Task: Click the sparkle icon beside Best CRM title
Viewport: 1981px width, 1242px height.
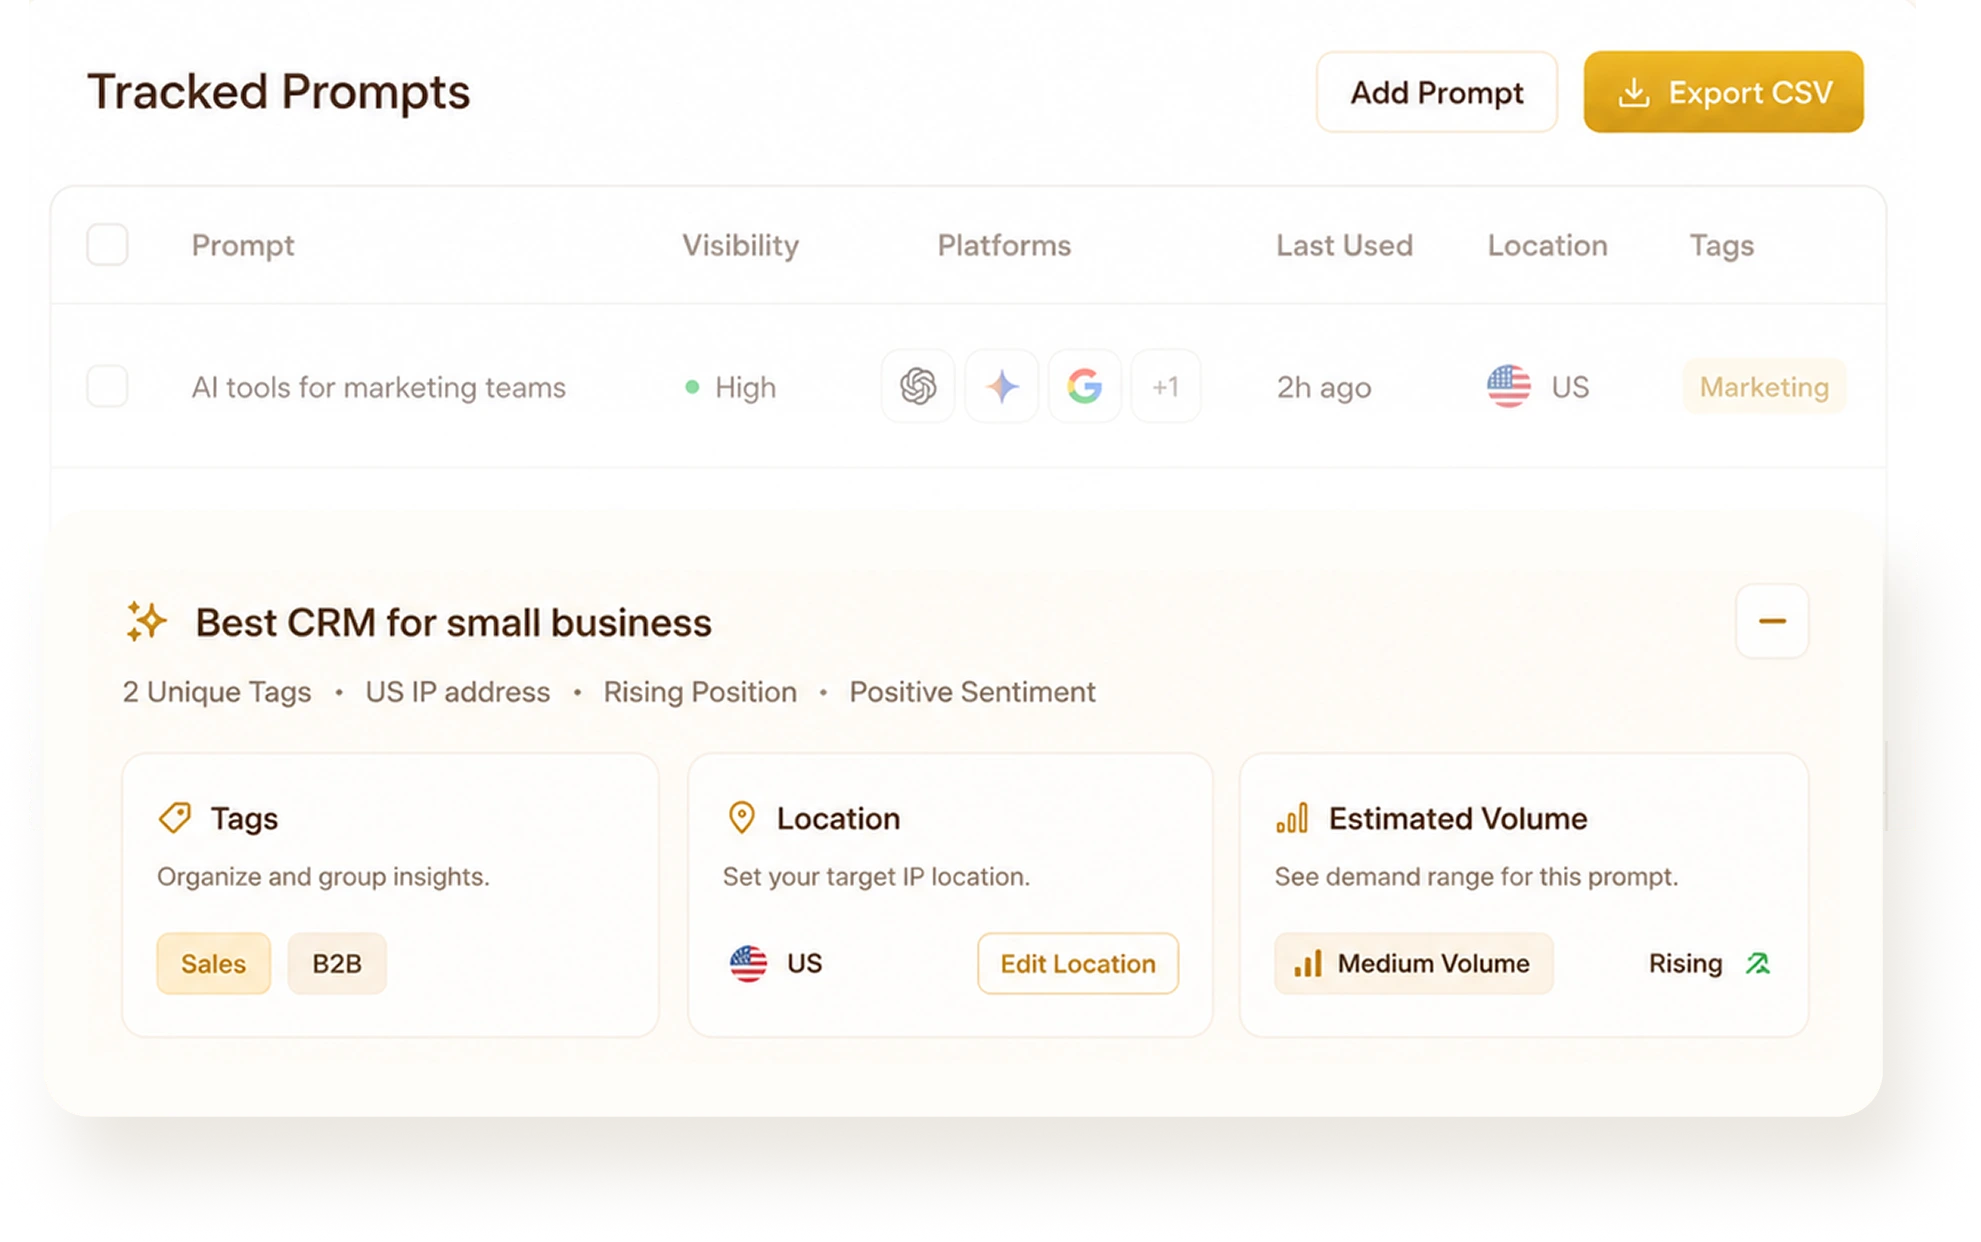Action: point(146,621)
